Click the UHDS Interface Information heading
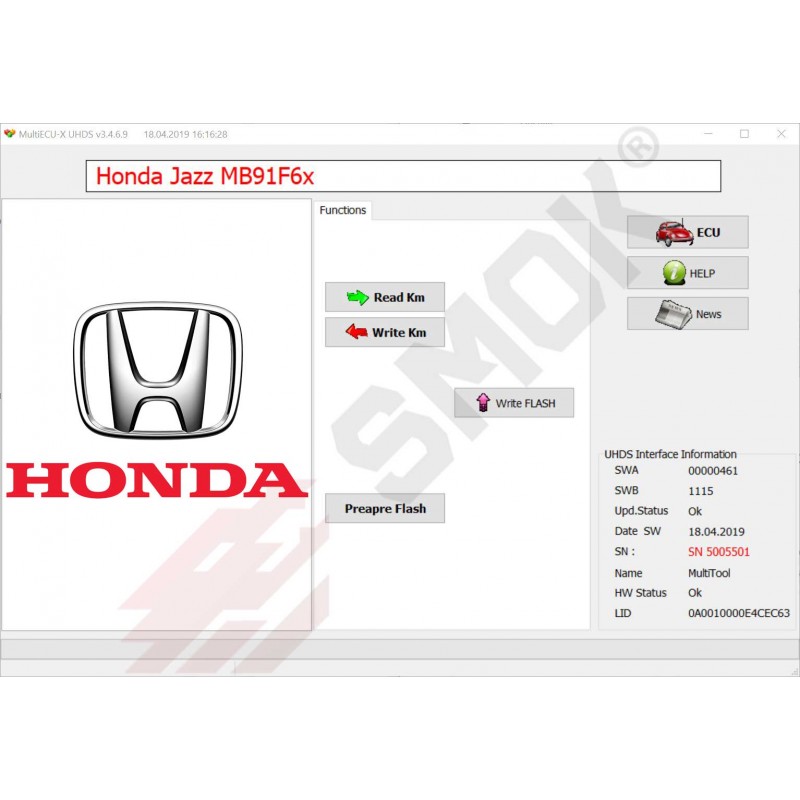The width and height of the screenshot is (800, 800). pyautogui.click(x=670, y=454)
